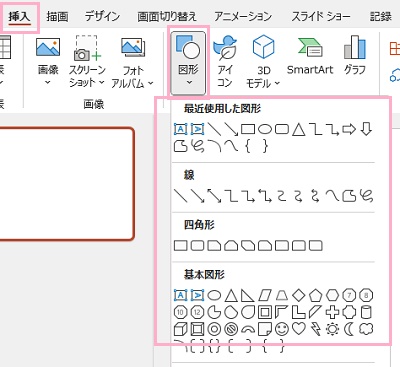Select decagon numbered 10 shape

pyautogui.click(x=181, y=312)
